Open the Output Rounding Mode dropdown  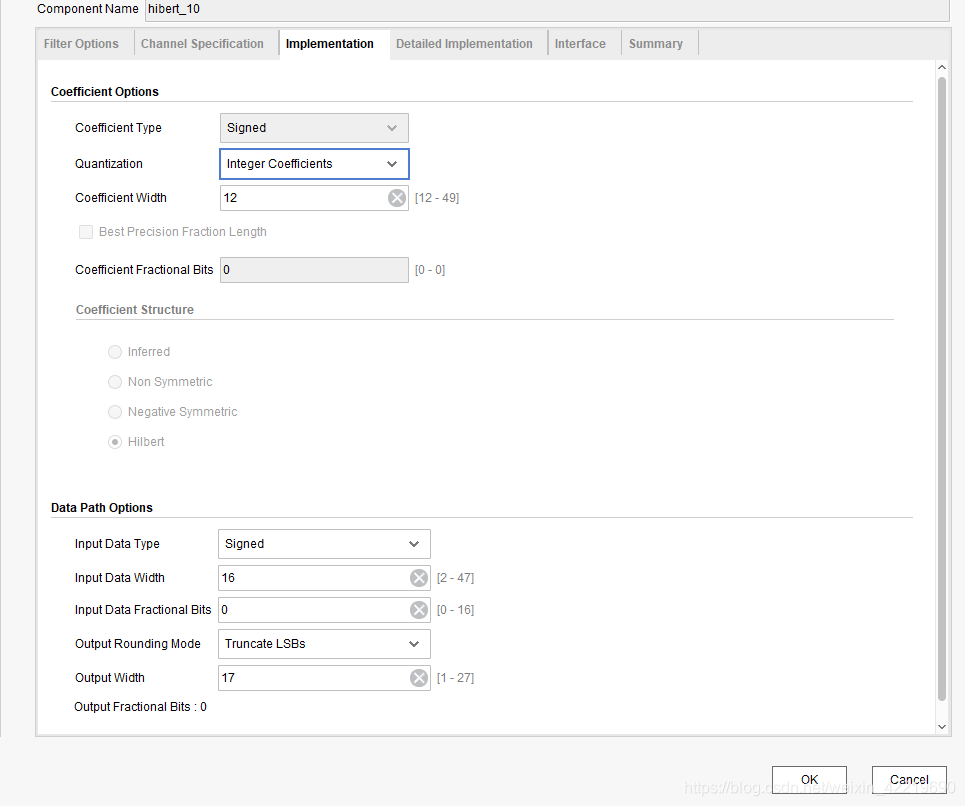[x=324, y=644]
